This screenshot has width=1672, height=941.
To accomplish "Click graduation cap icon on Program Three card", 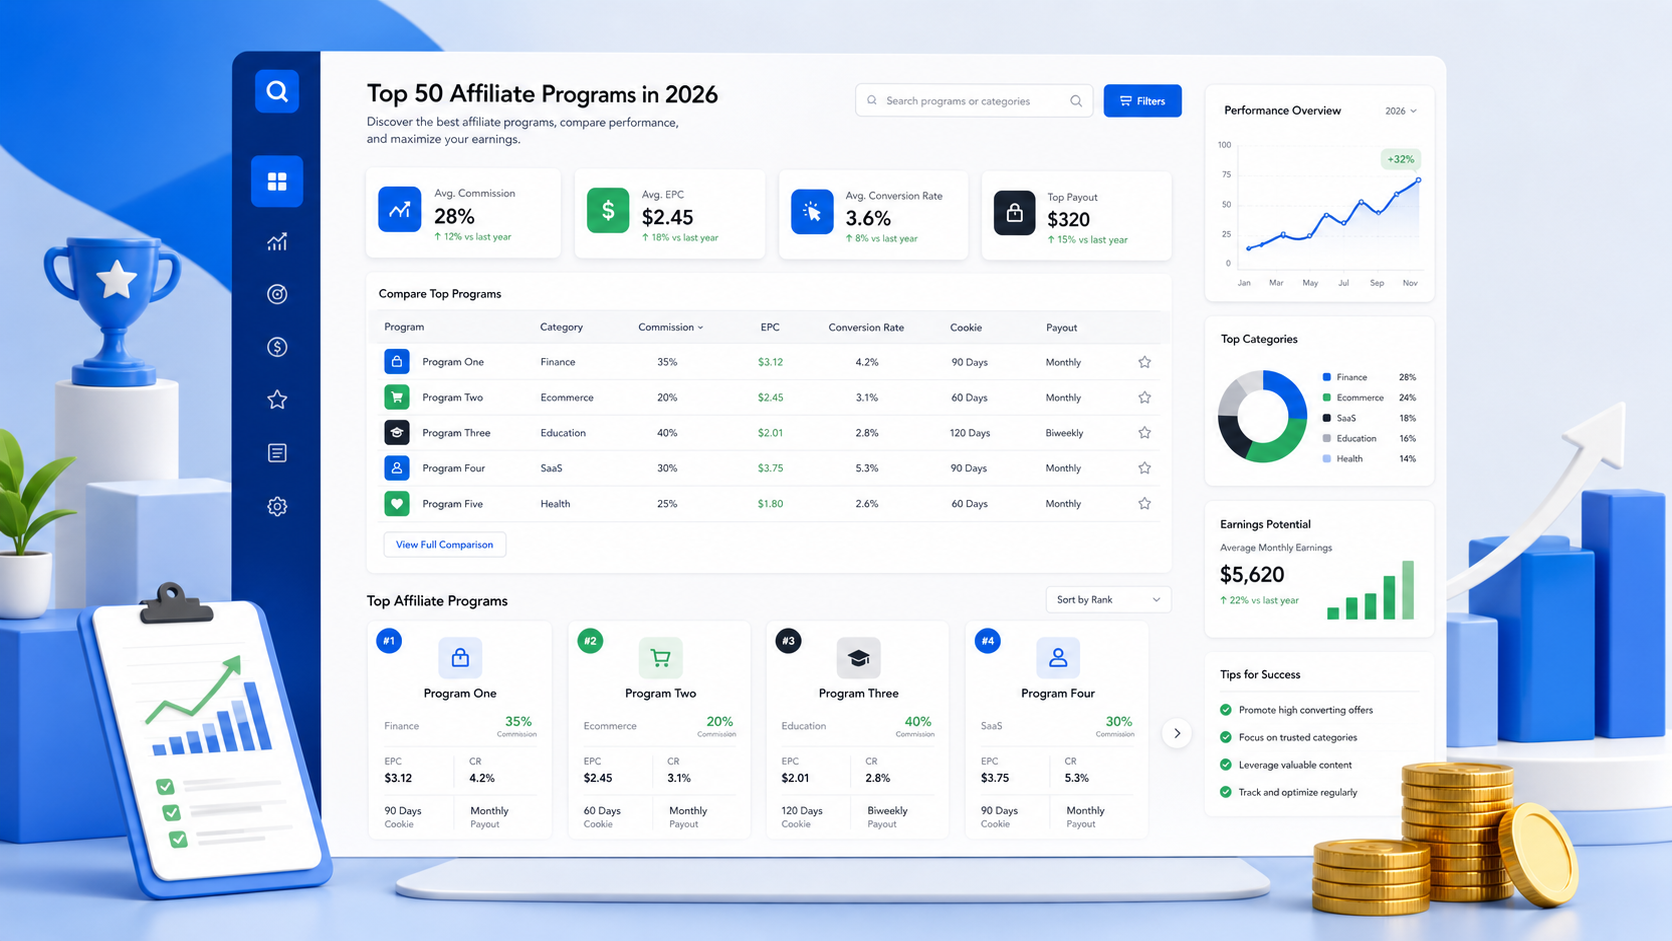I will coord(858,658).
